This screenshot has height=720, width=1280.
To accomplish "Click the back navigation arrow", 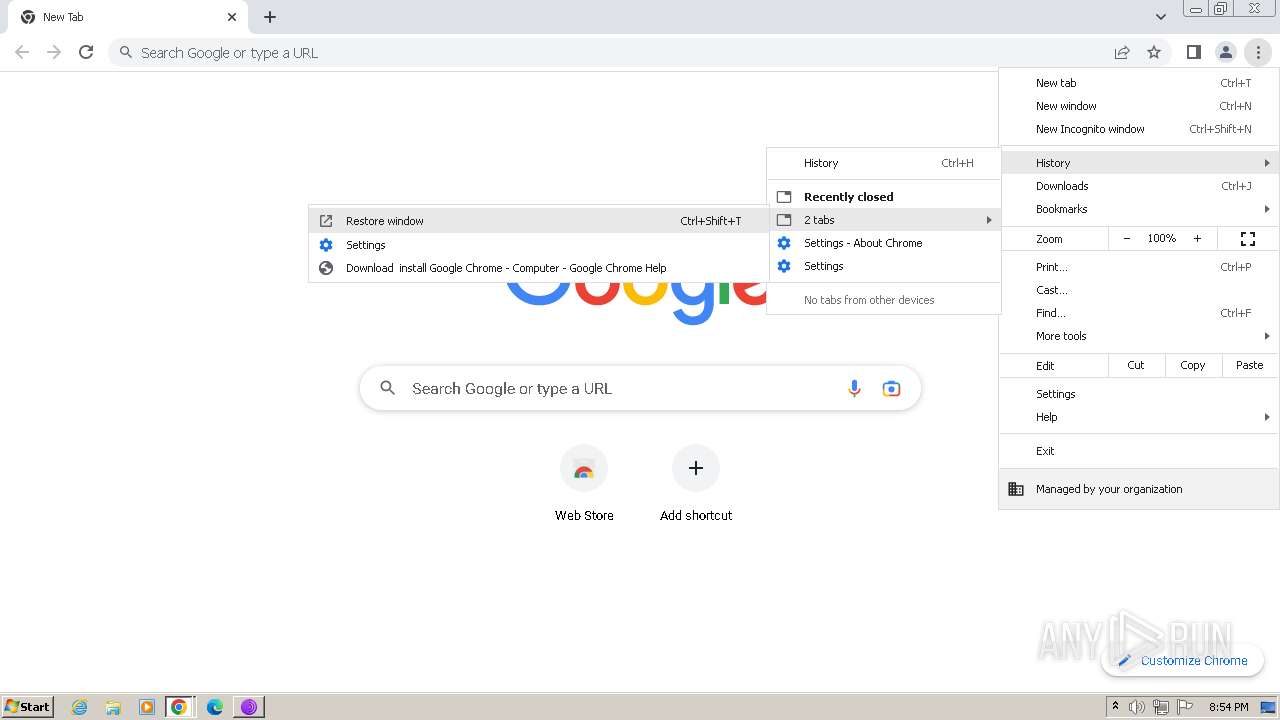I will [x=22, y=52].
